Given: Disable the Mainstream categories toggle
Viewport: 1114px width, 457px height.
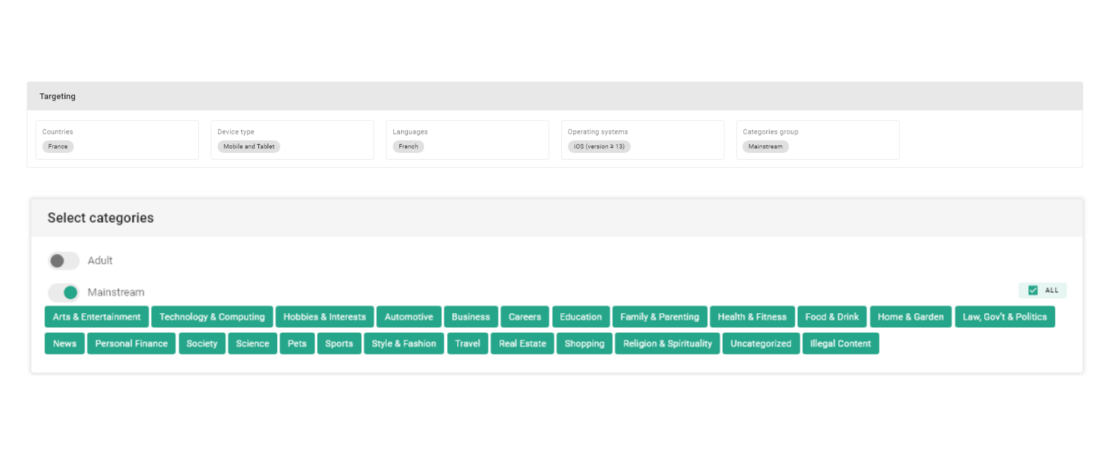Looking at the screenshot, I should pos(64,292).
